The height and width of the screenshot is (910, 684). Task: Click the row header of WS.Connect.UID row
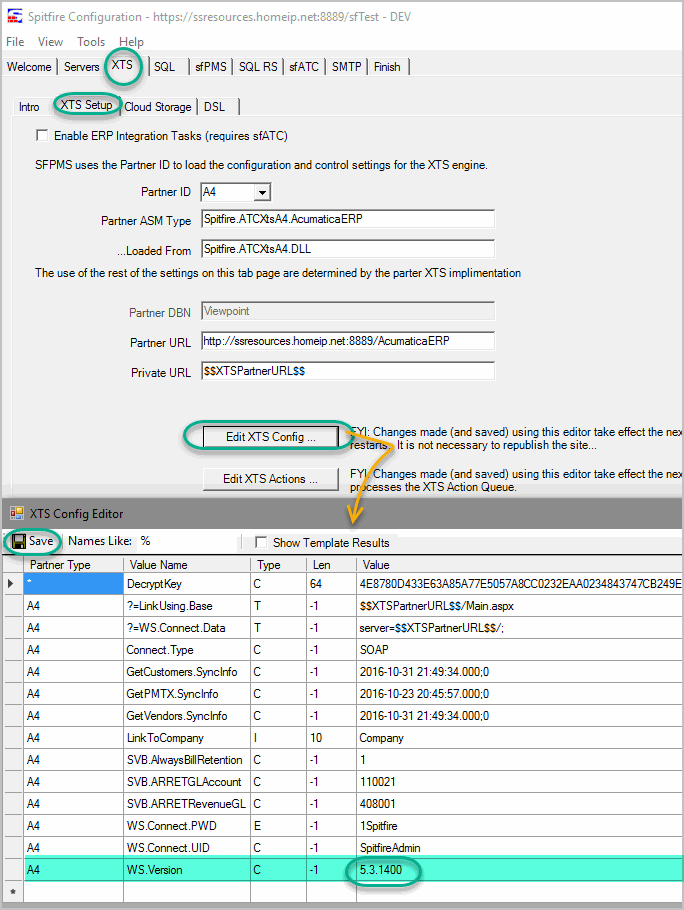point(13,848)
